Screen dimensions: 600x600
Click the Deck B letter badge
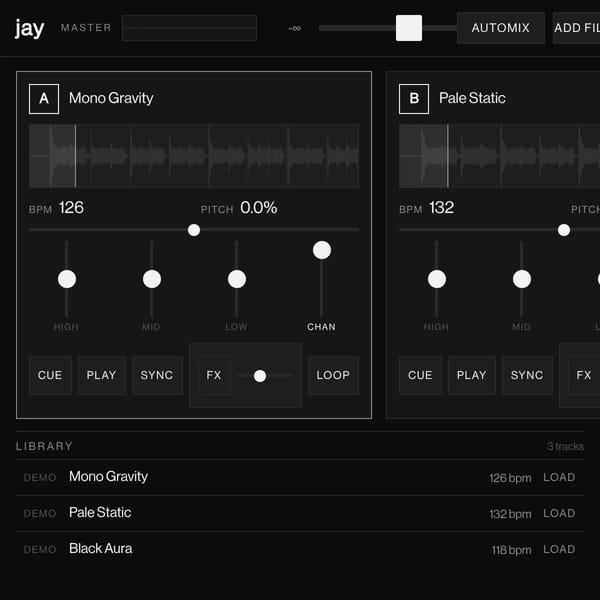pos(414,99)
